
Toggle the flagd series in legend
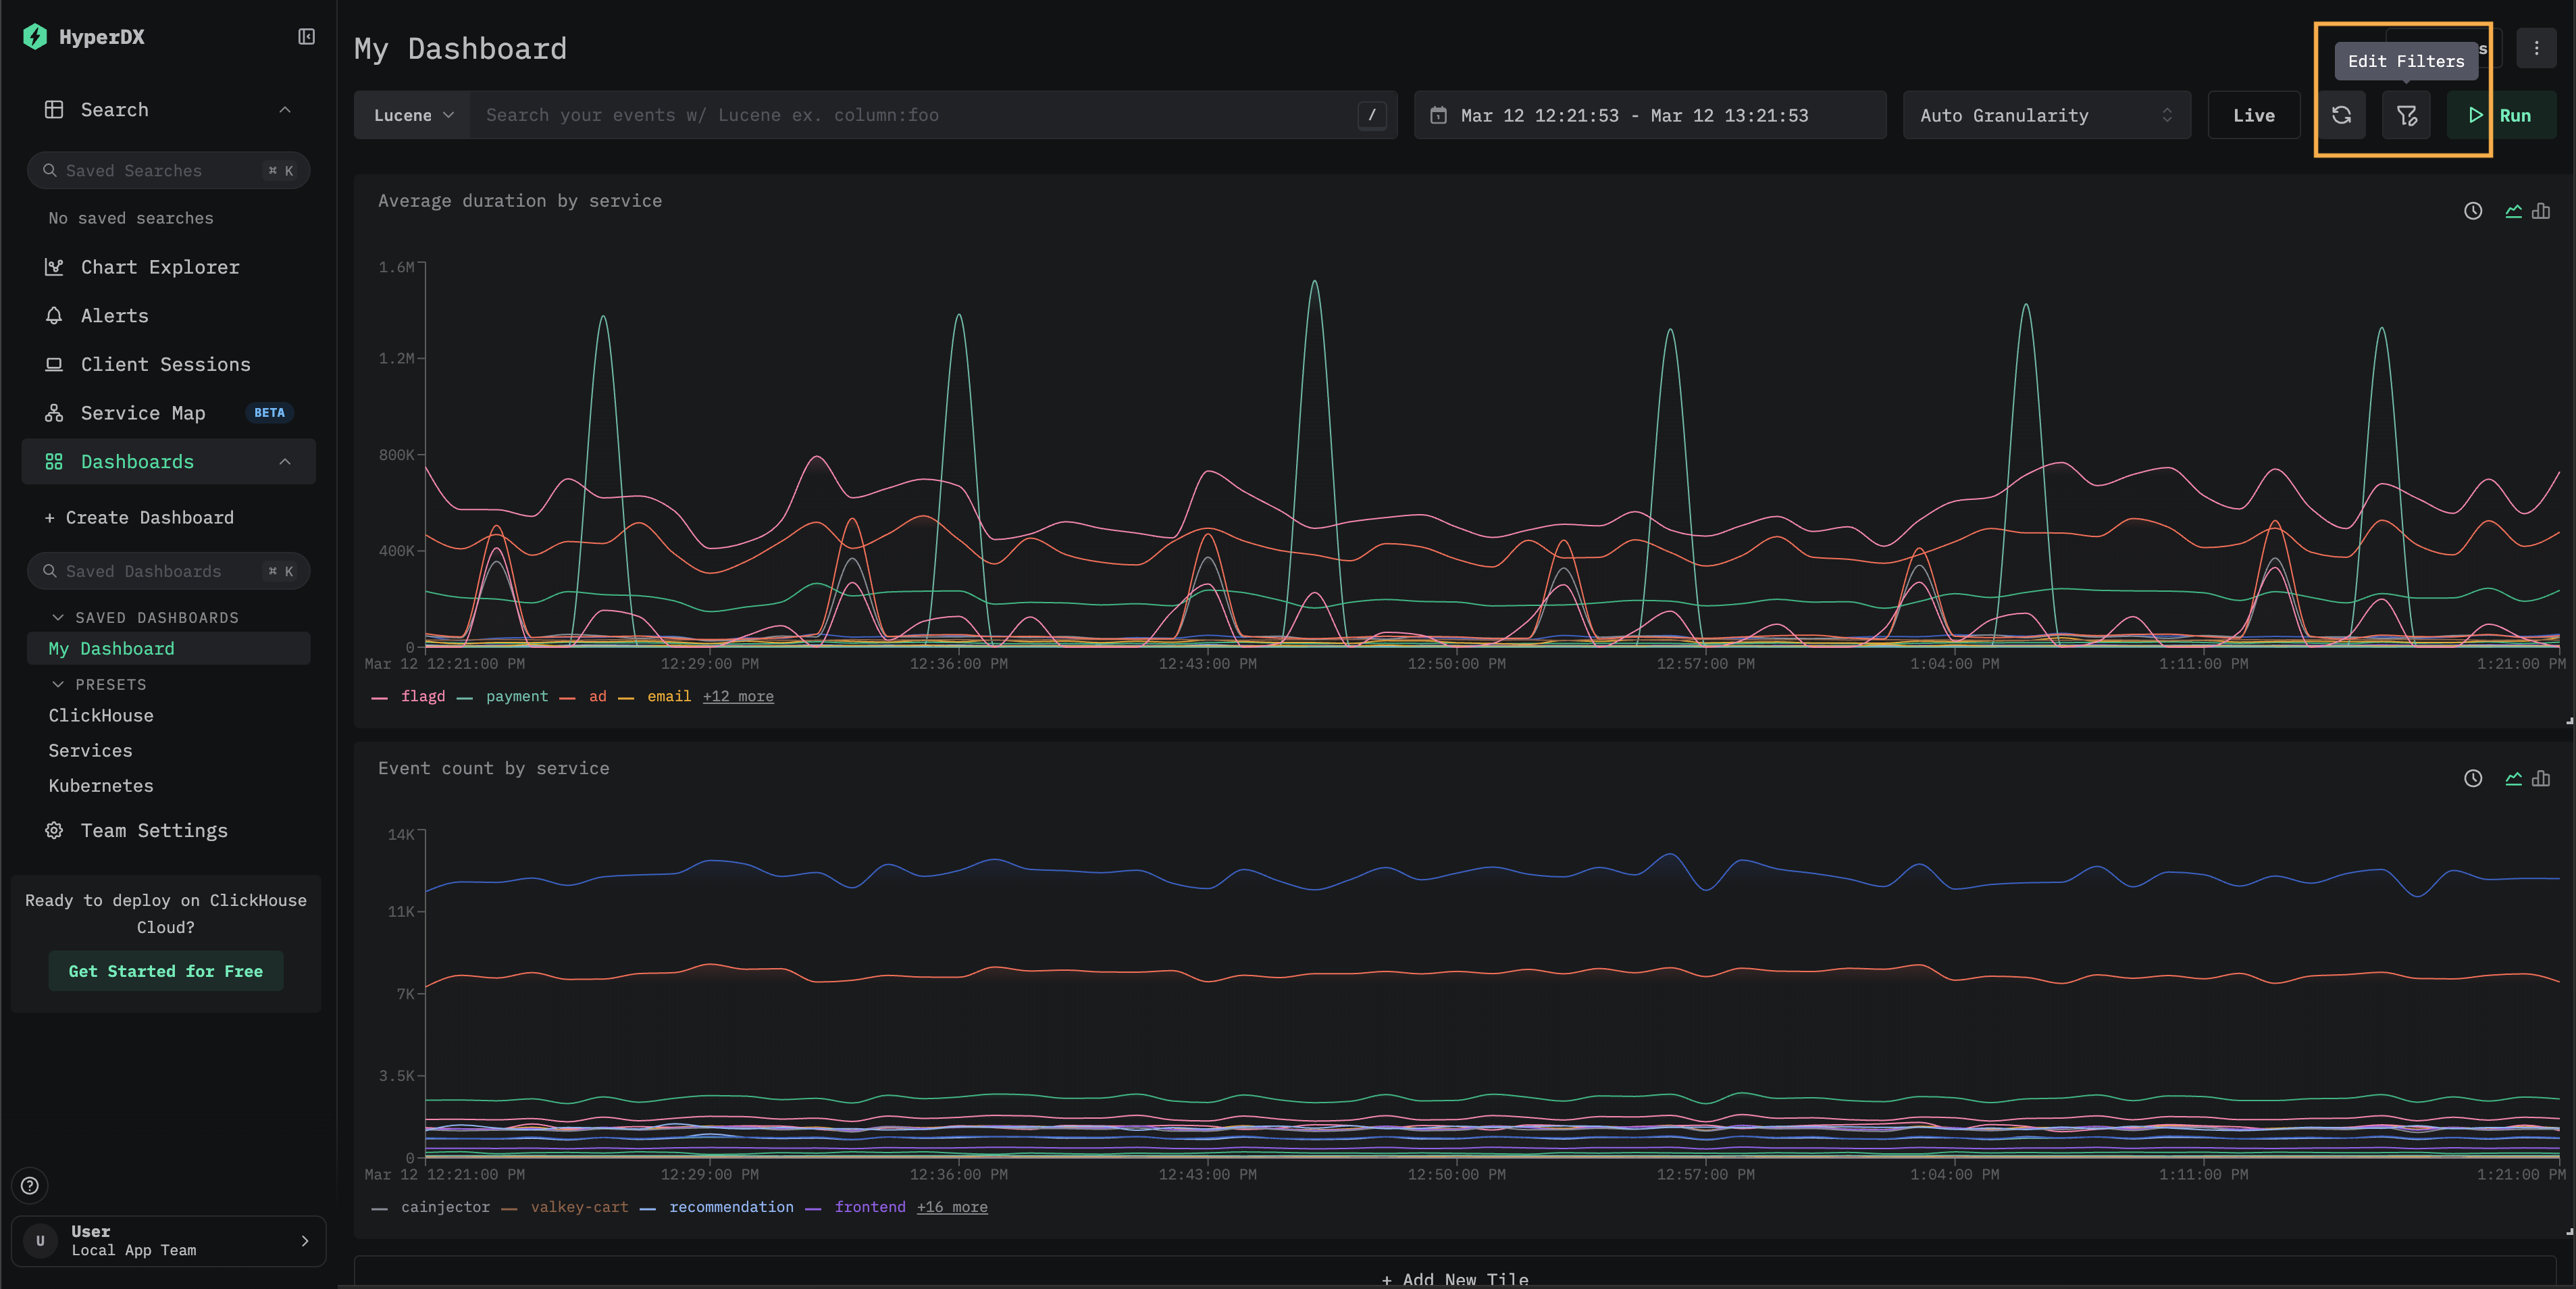(422, 696)
